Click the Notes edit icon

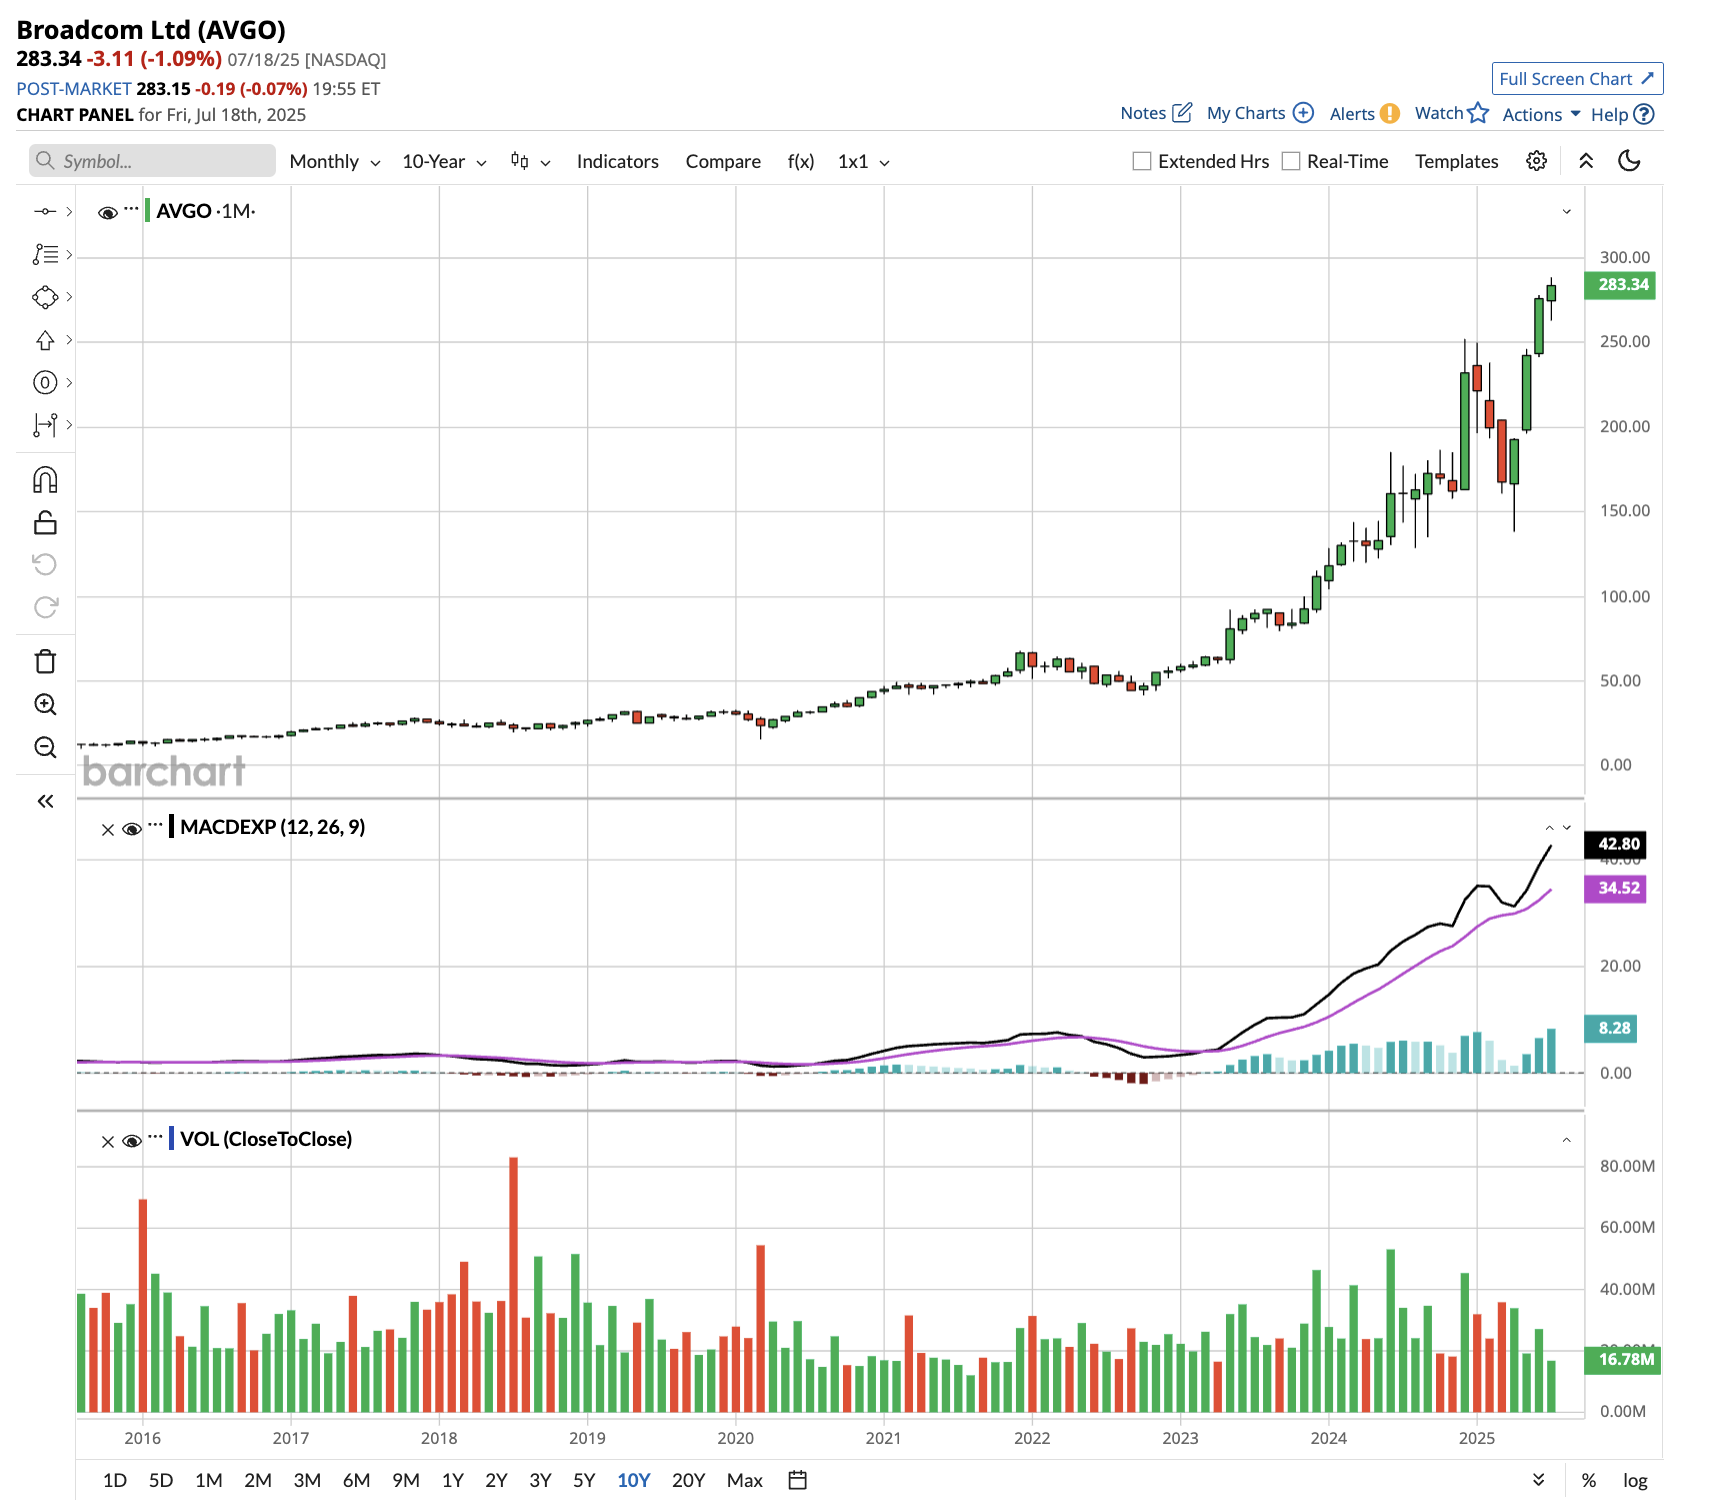1182,113
